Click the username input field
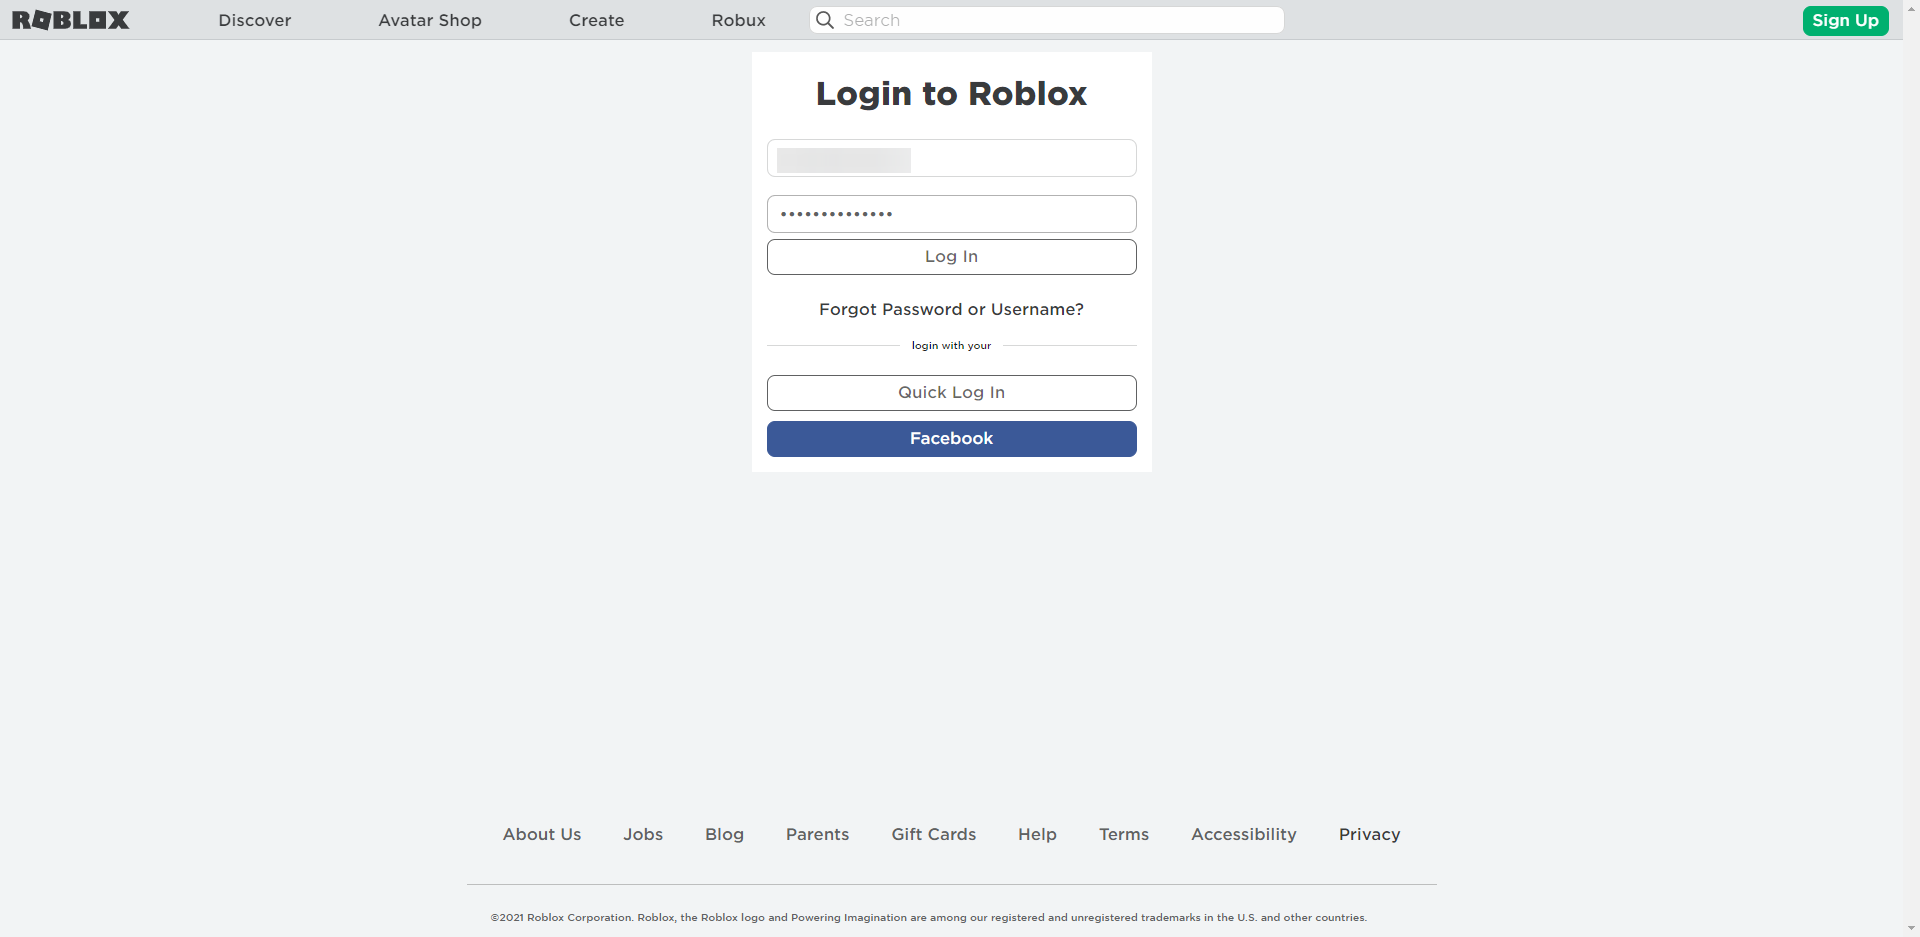 coord(951,157)
